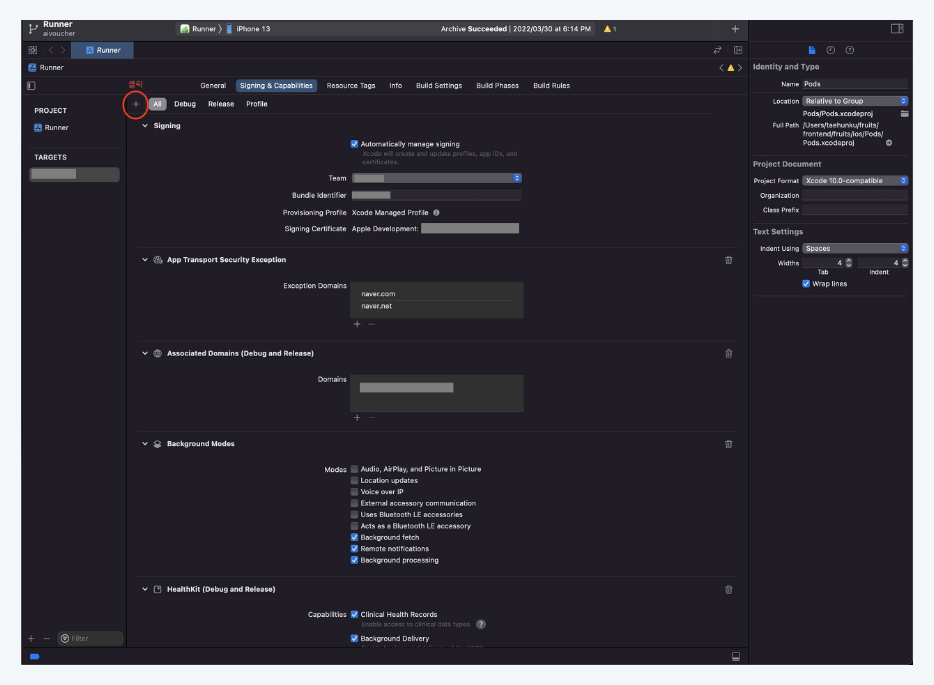Switch to the Build Phases tab
Viewport: 934px width, 685px height.
(497, 86)
